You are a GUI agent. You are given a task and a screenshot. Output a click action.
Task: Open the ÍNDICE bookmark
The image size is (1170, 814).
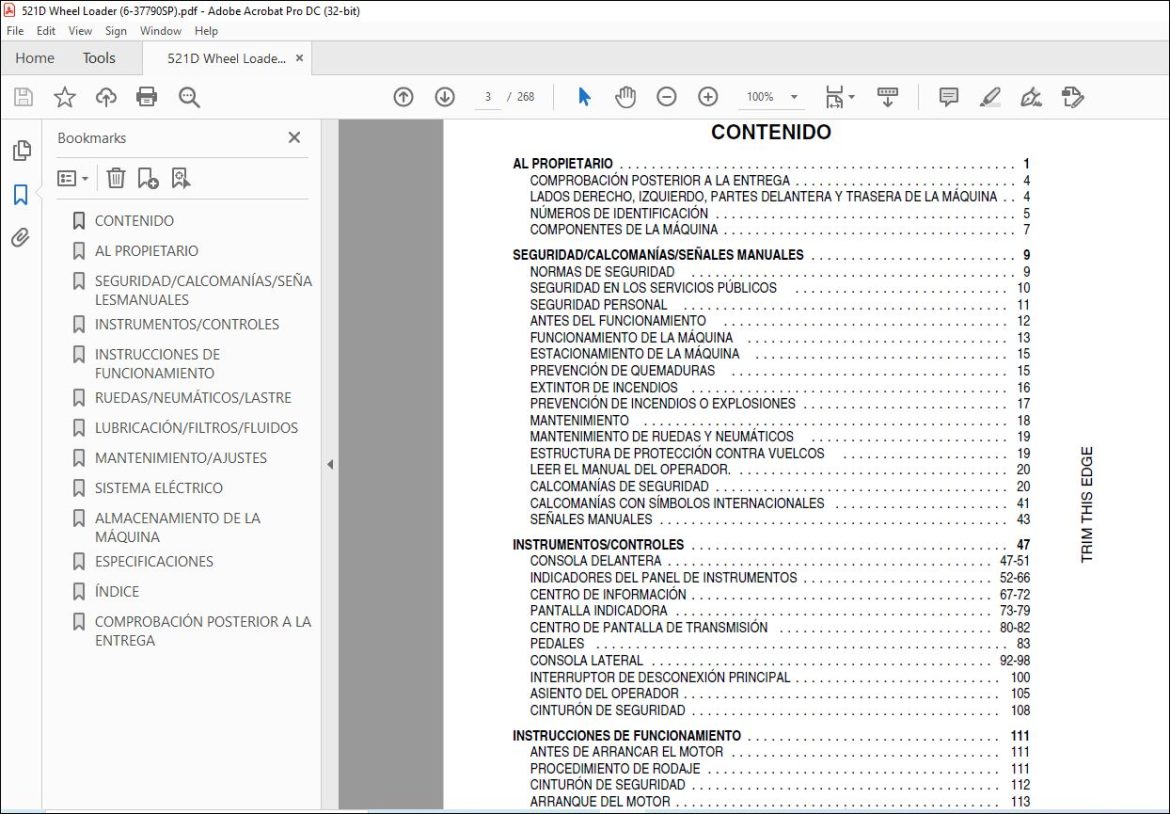coord(116,592)
